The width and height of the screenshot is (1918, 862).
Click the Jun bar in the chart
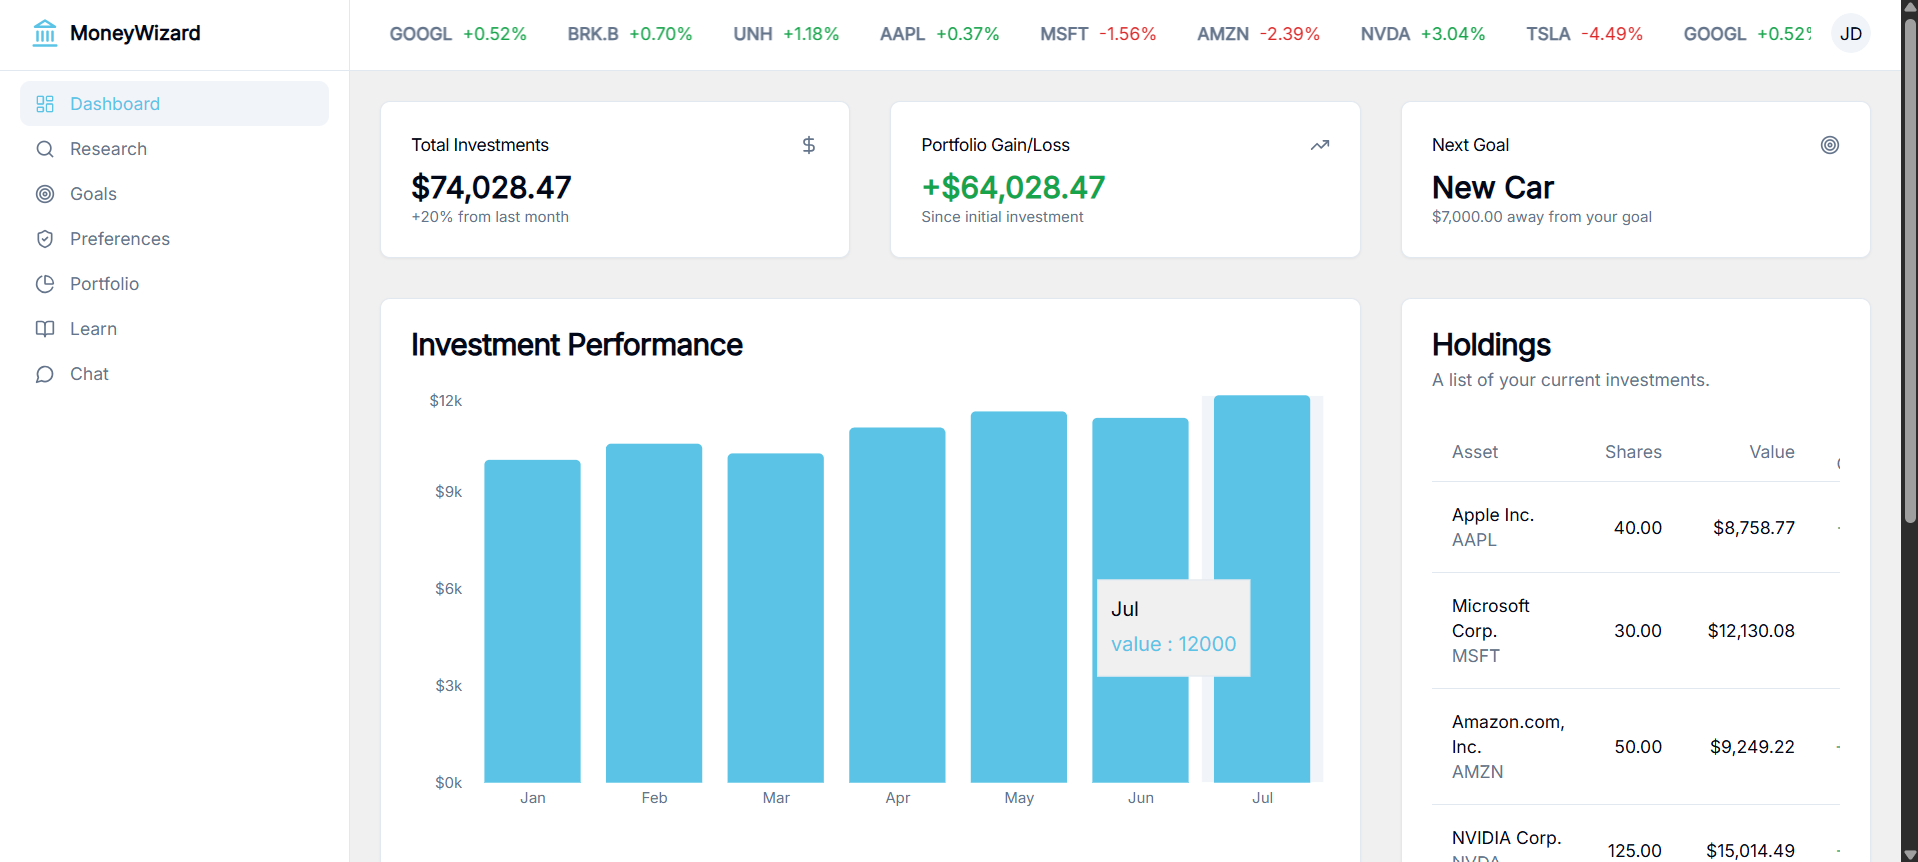[1140, 600]
